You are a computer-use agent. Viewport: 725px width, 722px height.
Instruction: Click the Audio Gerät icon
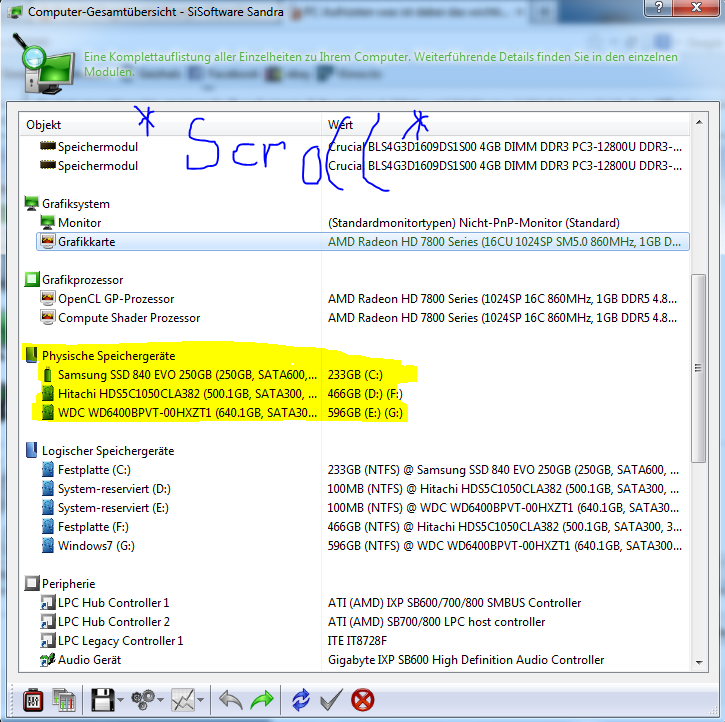tap(47, 660)
